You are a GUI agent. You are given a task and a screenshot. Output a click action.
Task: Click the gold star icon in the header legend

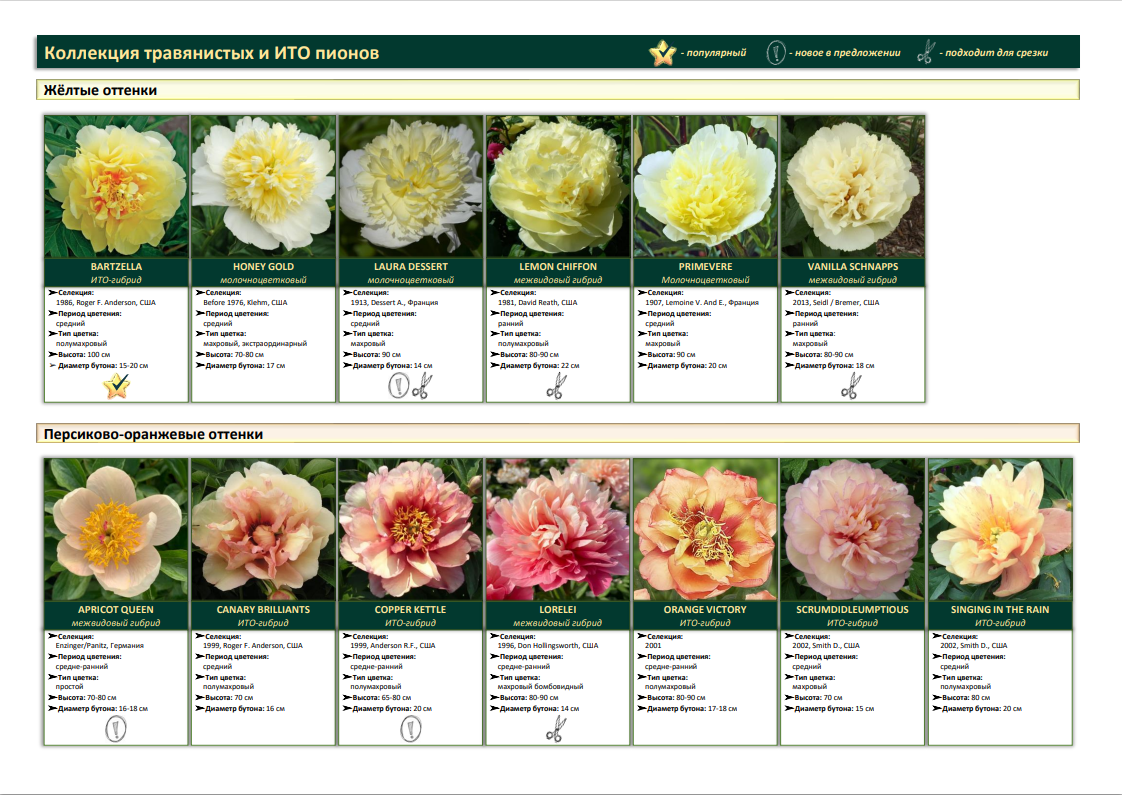[x=662, y=53]
